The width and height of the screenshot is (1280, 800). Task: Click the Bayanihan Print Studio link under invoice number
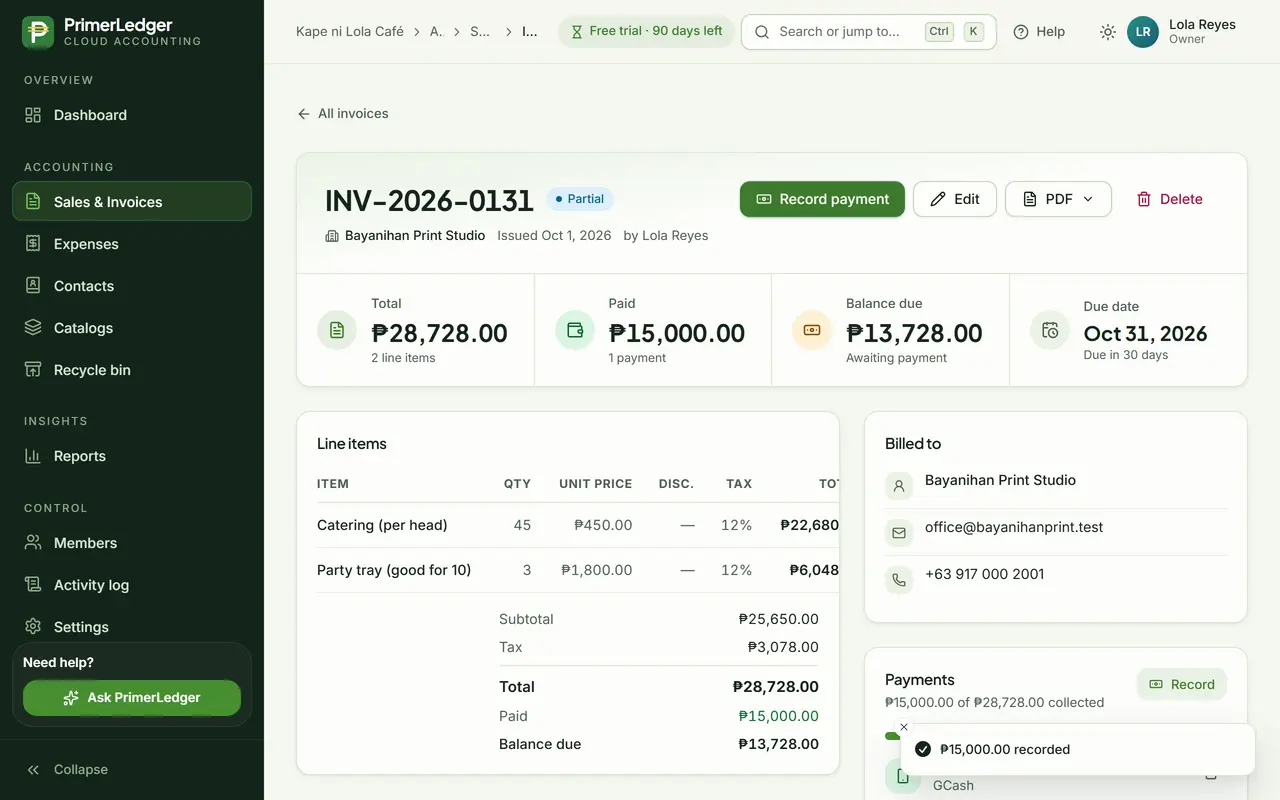415,236
